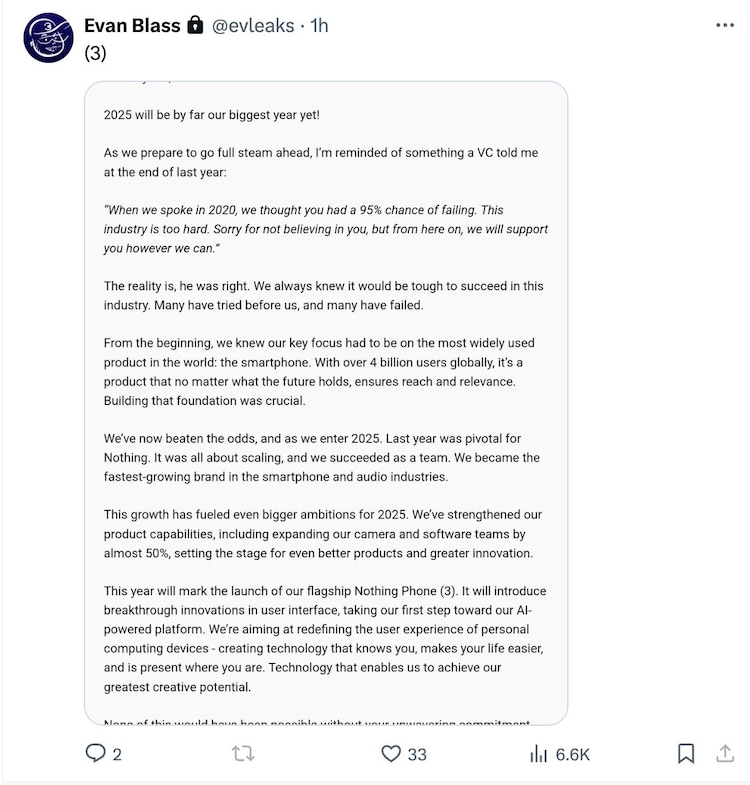The width and height of the screenshot is (750, 785).
Task: Click the protected account lock icon
Action: click(x=195, y=25)
